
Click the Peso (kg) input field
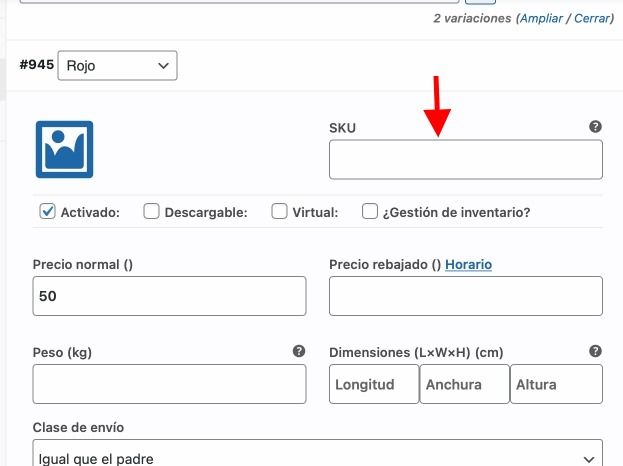[169, 384]
